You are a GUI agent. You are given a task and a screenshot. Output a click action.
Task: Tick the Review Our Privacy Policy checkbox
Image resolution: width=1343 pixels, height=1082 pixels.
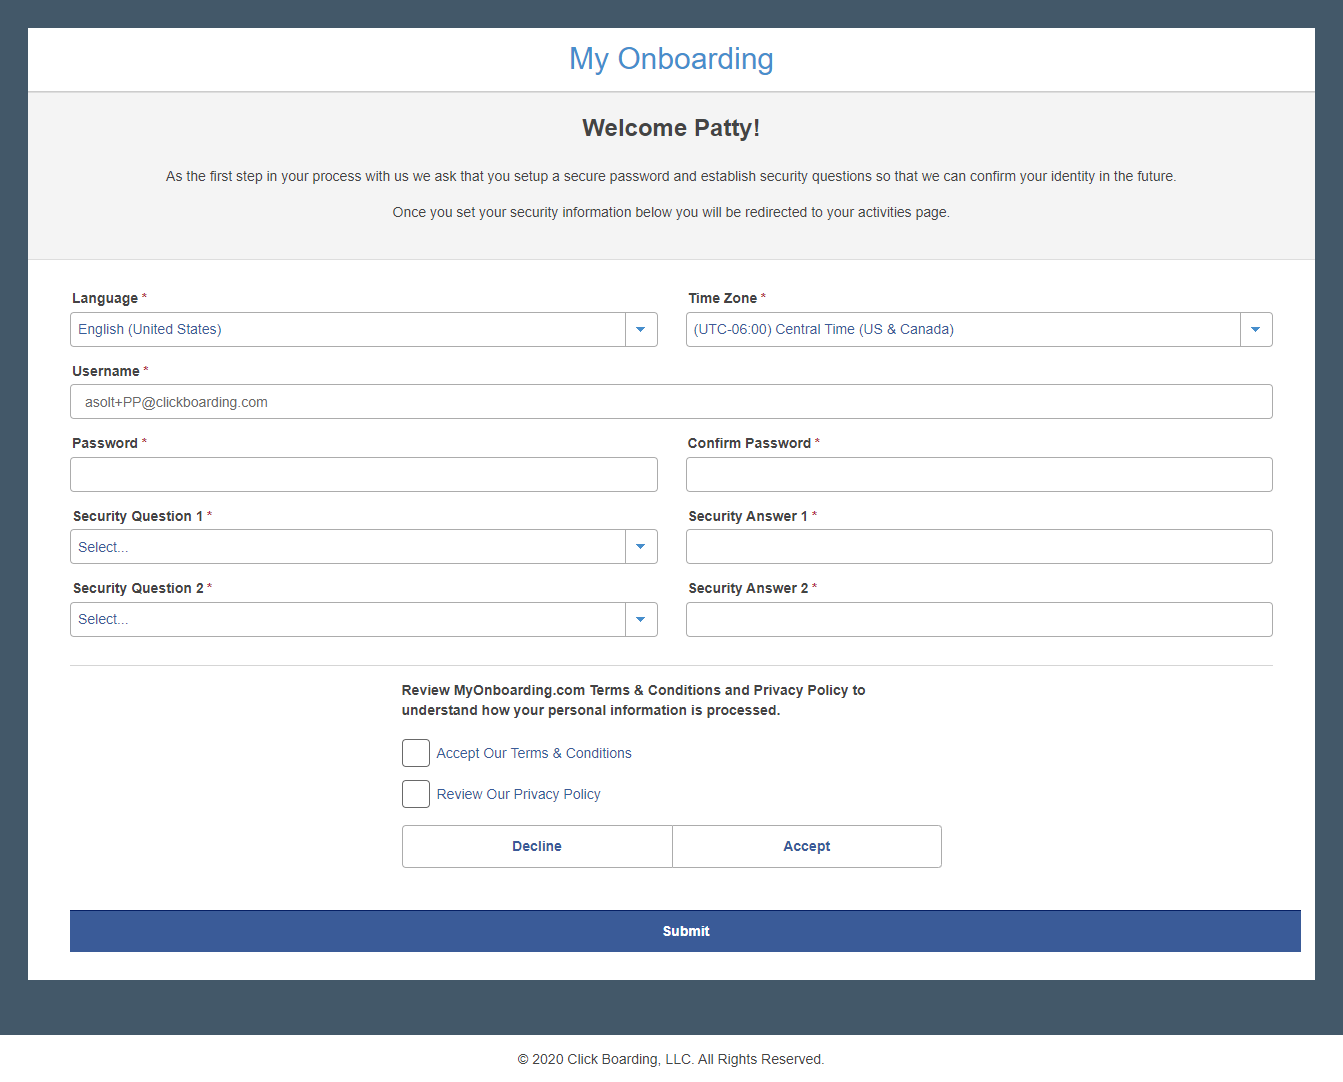click(416, 794)
